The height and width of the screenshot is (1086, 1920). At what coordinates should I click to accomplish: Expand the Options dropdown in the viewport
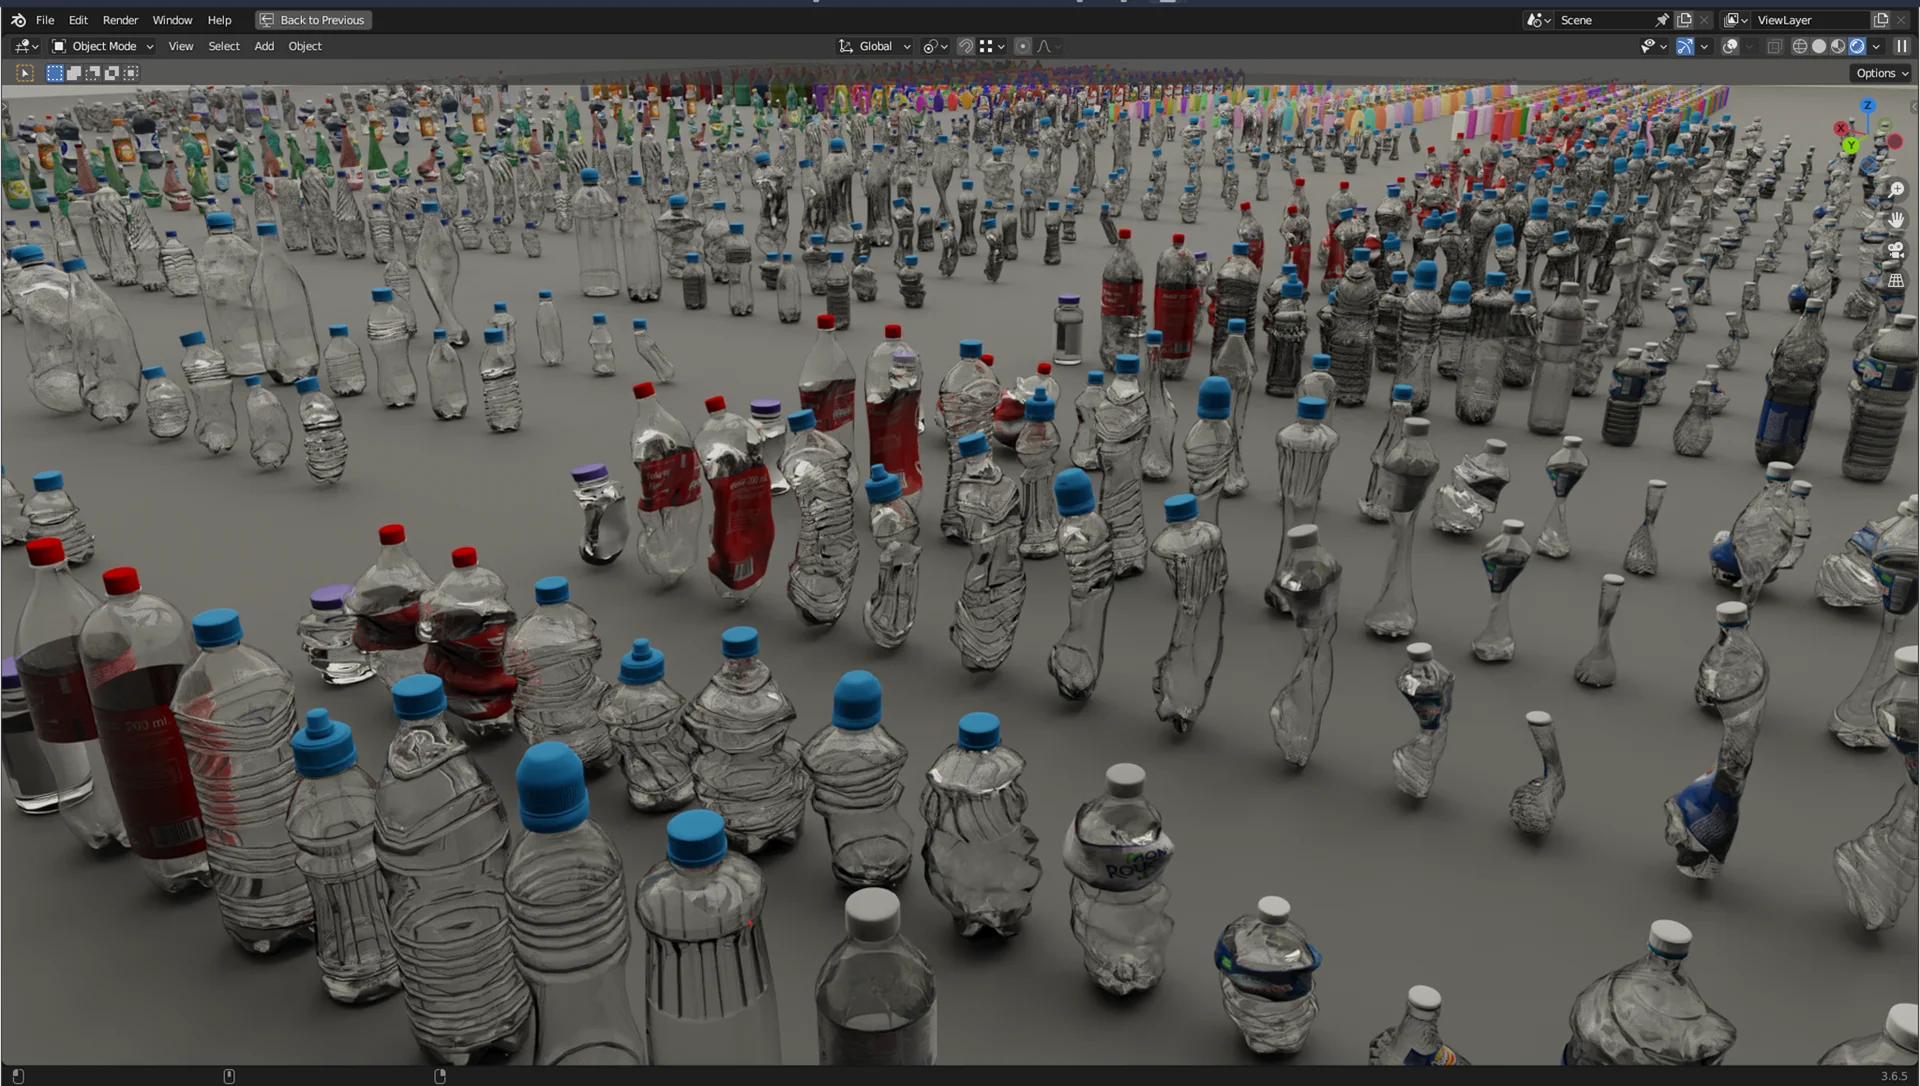tap(1880, 72)
